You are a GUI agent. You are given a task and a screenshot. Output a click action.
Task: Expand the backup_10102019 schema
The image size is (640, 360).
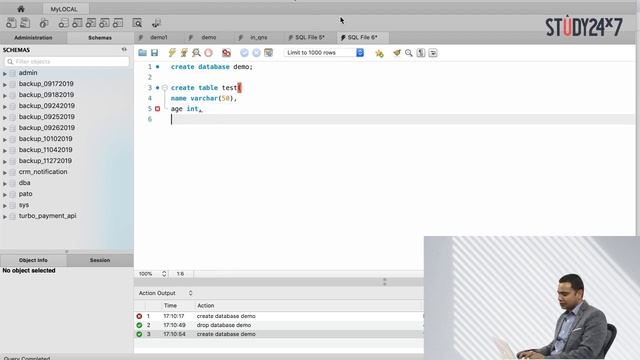click(5, 140)
